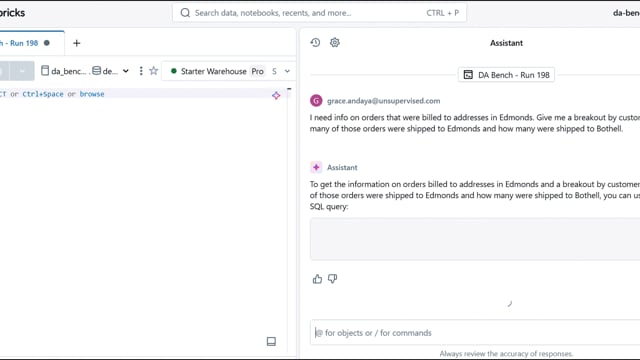640x360 pixels.
Task: Give thumbs up to Assistant response
Action: click(317, 279)
